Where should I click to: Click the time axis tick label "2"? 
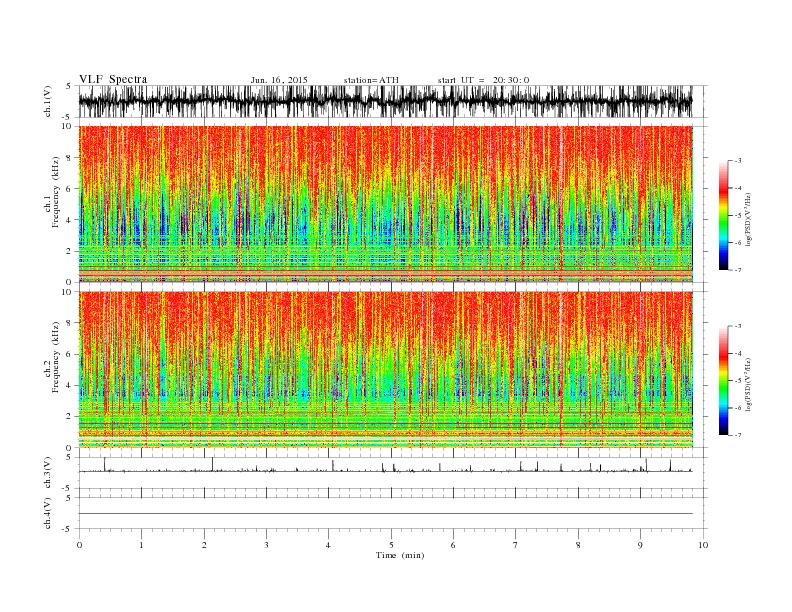(x=204, y=545)
